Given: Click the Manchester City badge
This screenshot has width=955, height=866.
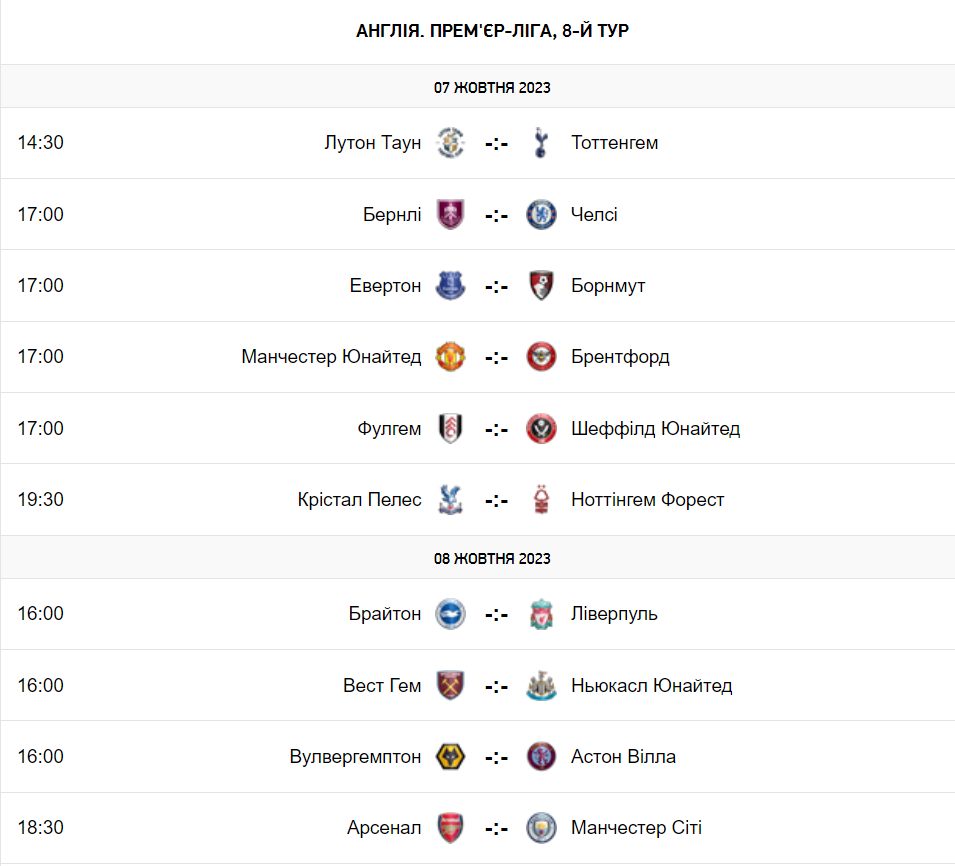Looking at the screenshot, I should pos(541,828).
